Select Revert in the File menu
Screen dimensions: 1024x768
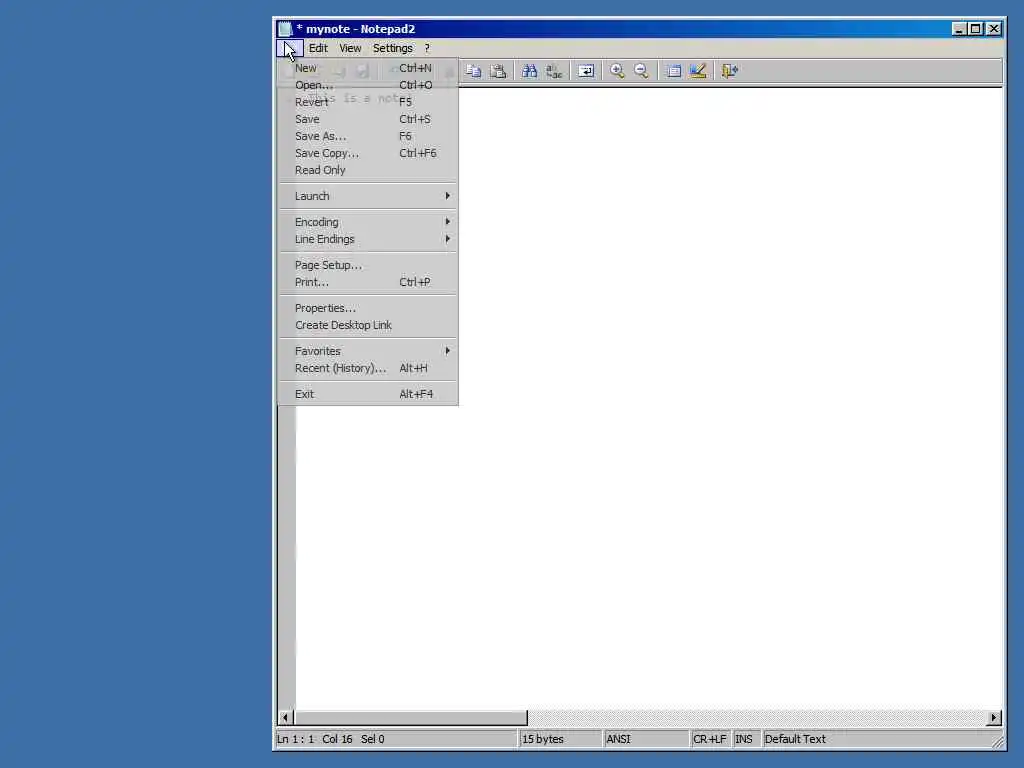pyautogui.click(x=368, y=102)
